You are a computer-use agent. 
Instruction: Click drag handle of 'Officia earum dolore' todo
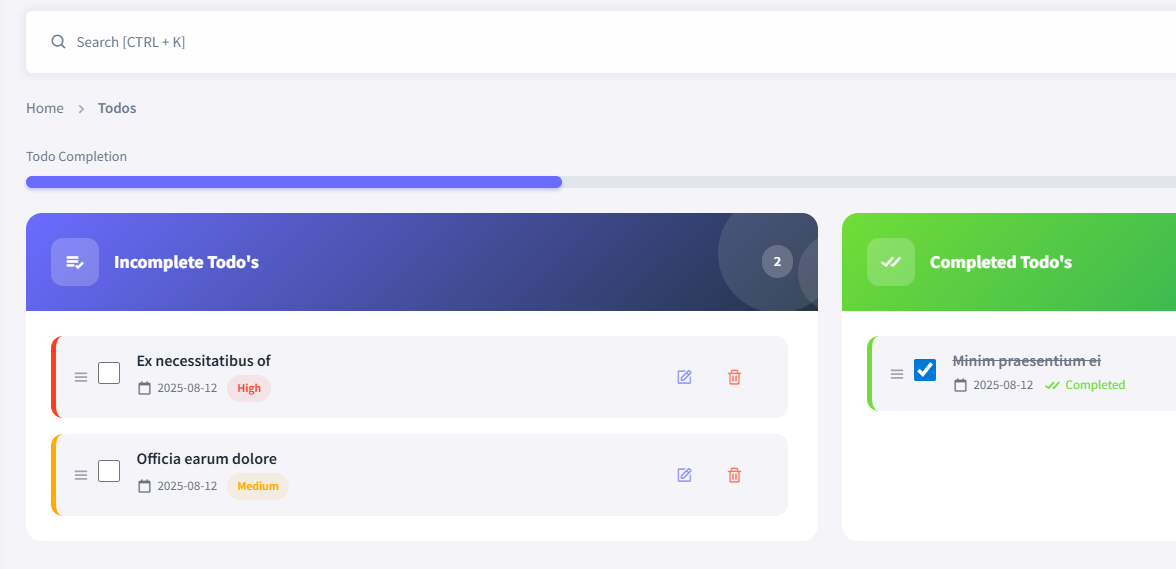pos(81,475)
